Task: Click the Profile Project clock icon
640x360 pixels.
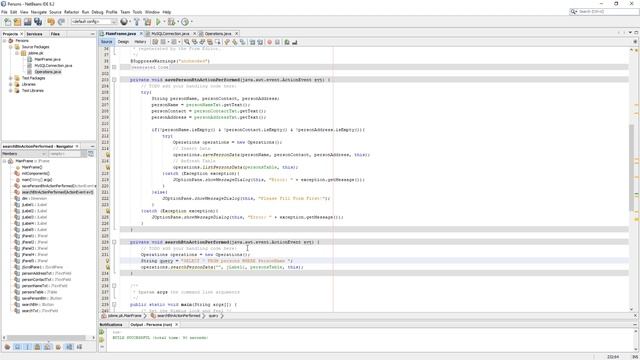Action: coord(185,22)
